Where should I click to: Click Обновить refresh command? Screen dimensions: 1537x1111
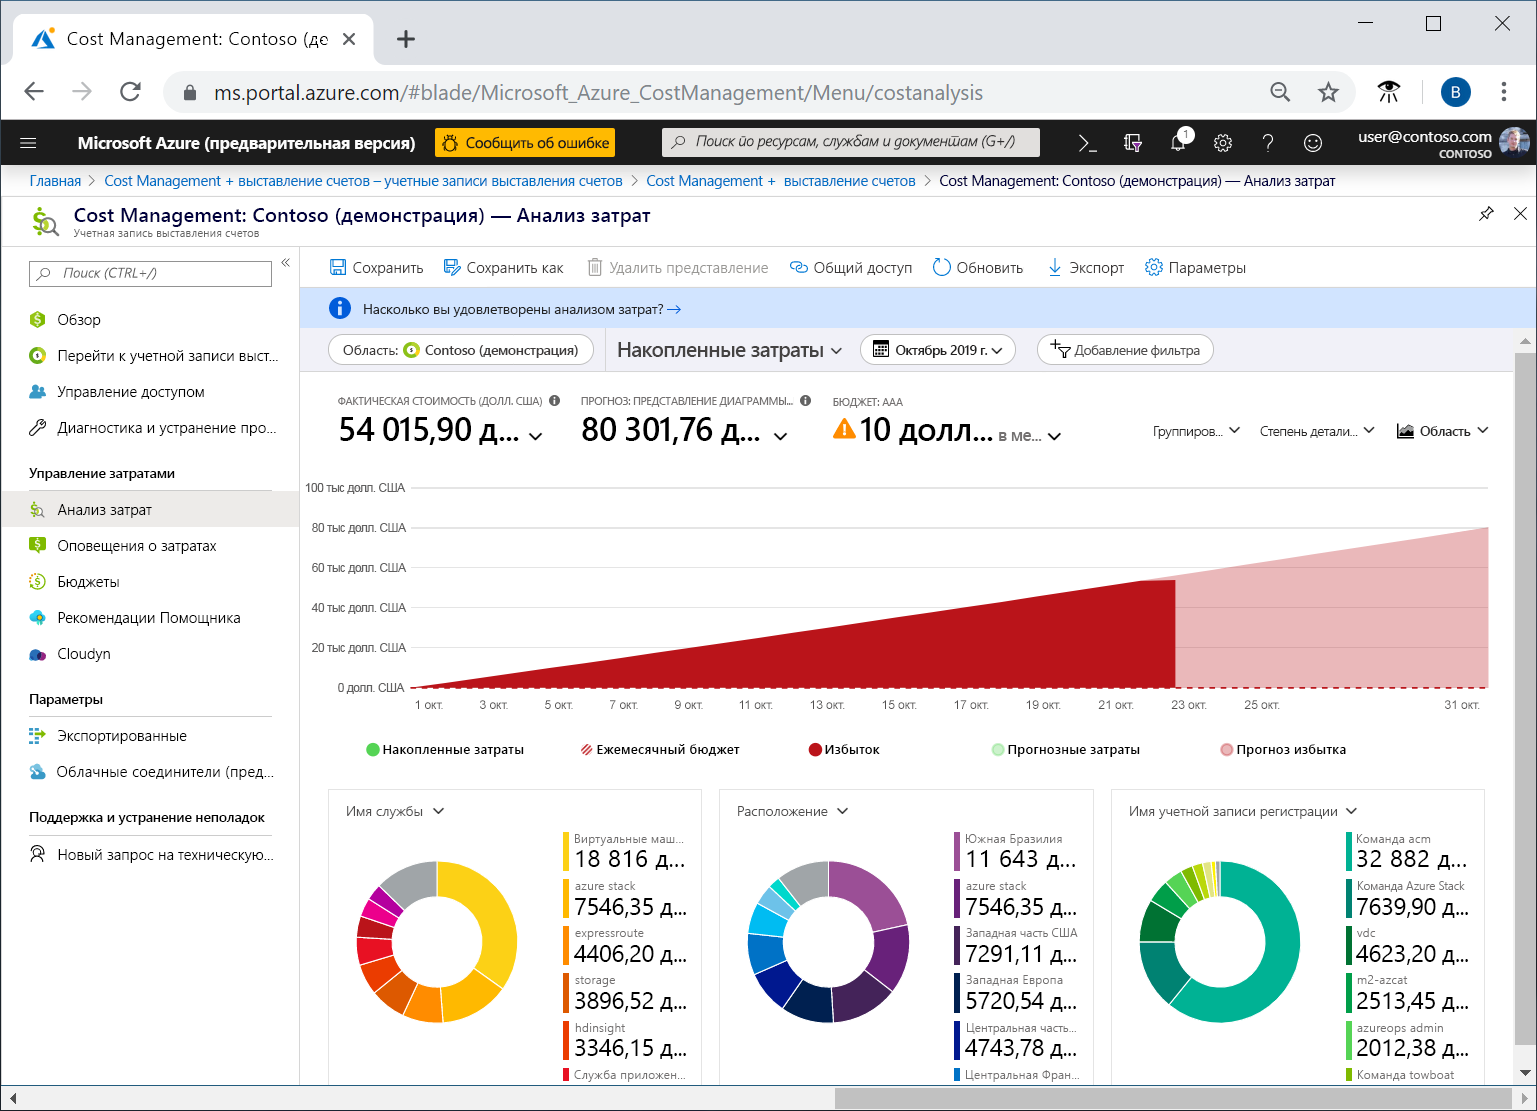(x=978, y=268)
